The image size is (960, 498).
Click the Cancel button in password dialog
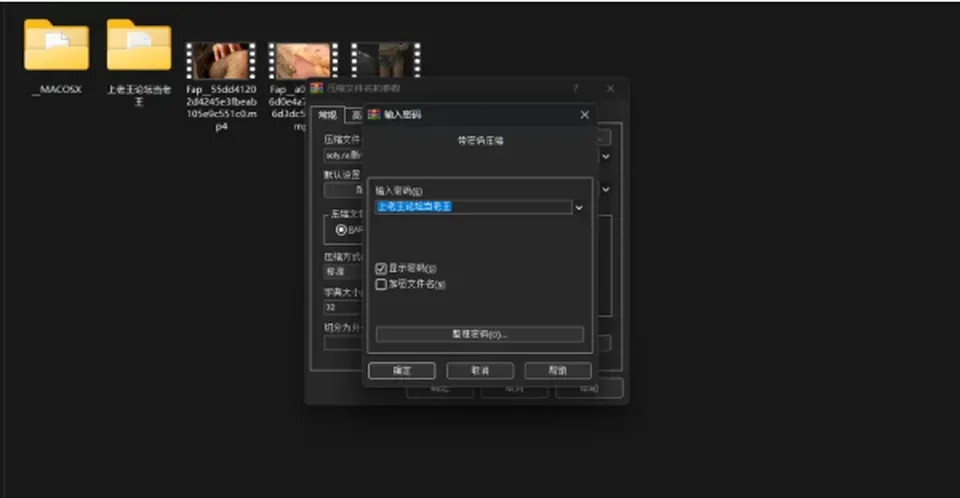(x=480, y=371)
